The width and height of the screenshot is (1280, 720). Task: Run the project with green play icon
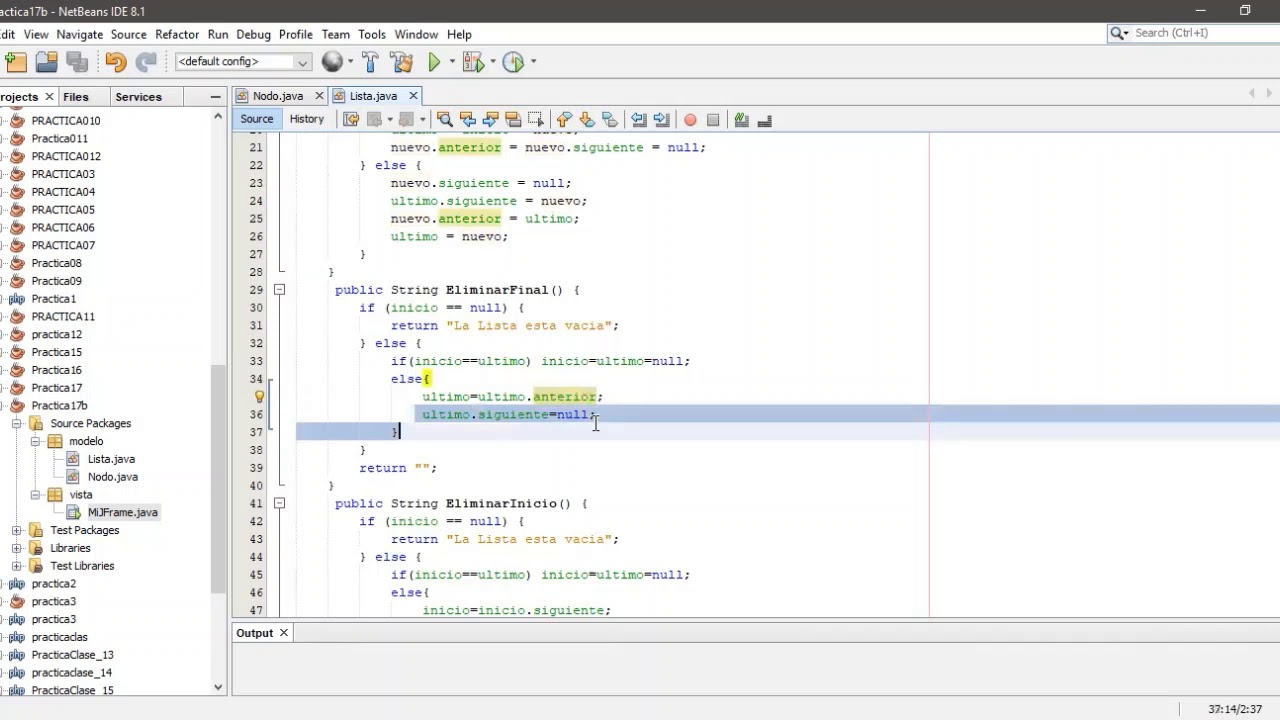434,62
